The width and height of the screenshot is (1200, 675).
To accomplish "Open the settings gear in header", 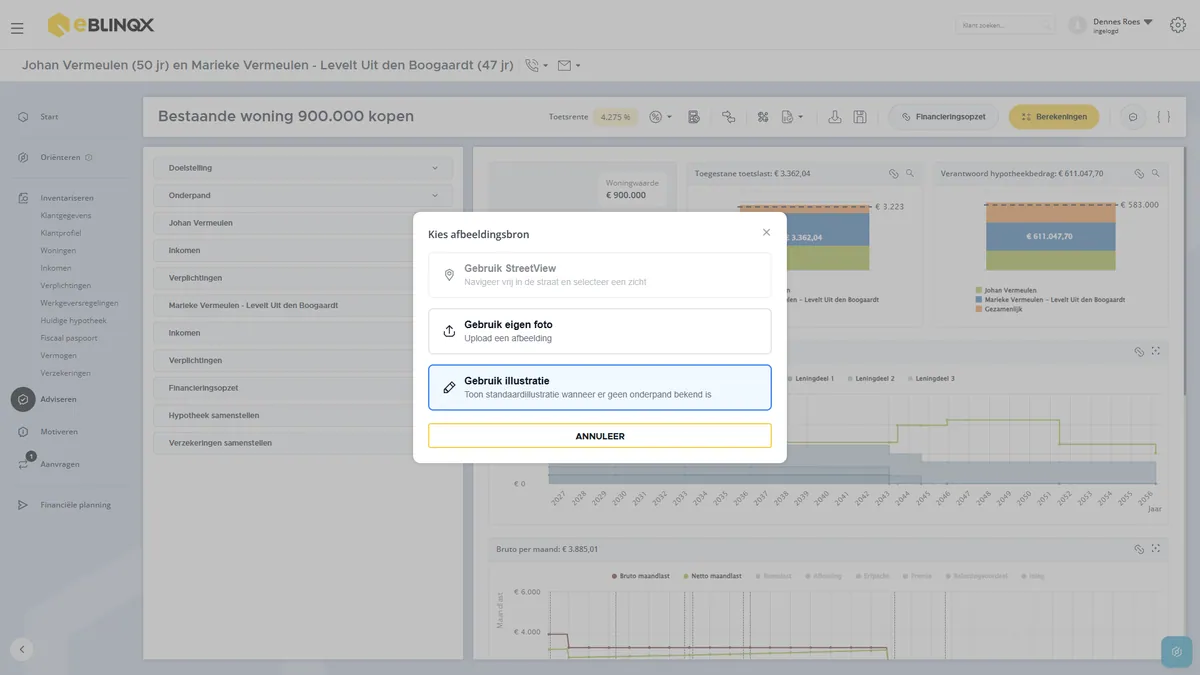I will point(1177,25).
